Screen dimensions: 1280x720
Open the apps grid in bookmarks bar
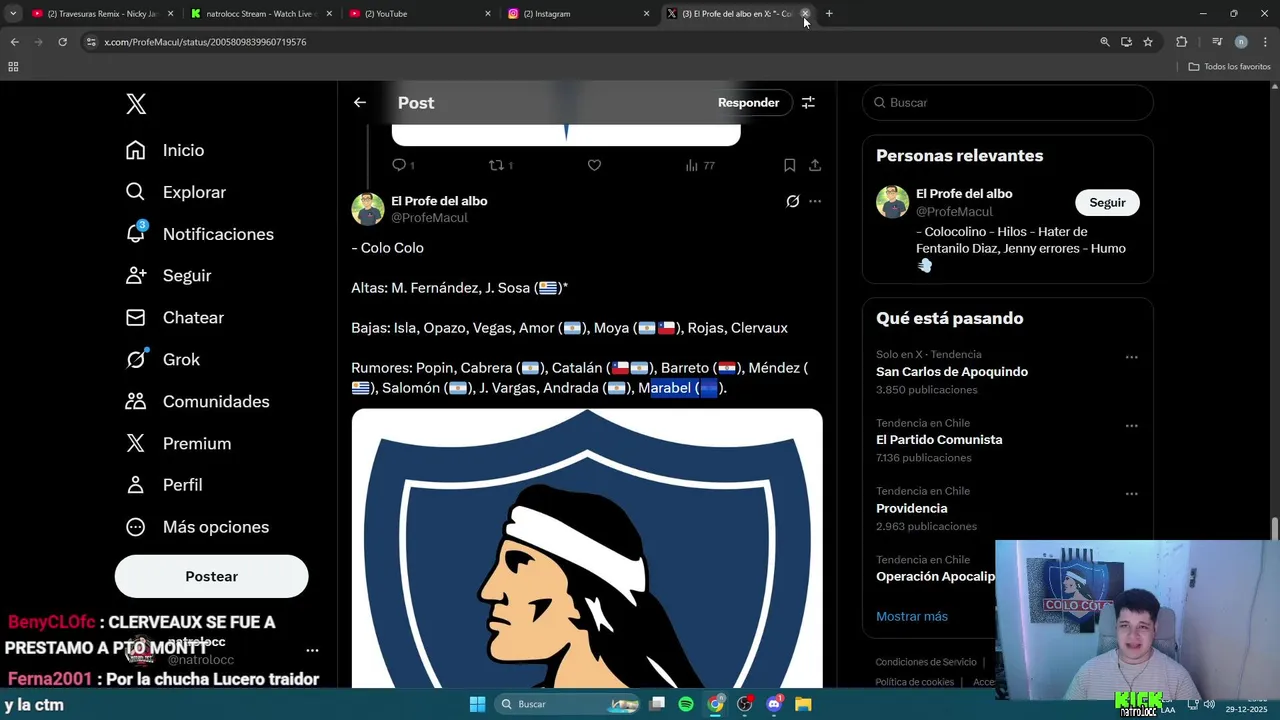tap(13, 67)
